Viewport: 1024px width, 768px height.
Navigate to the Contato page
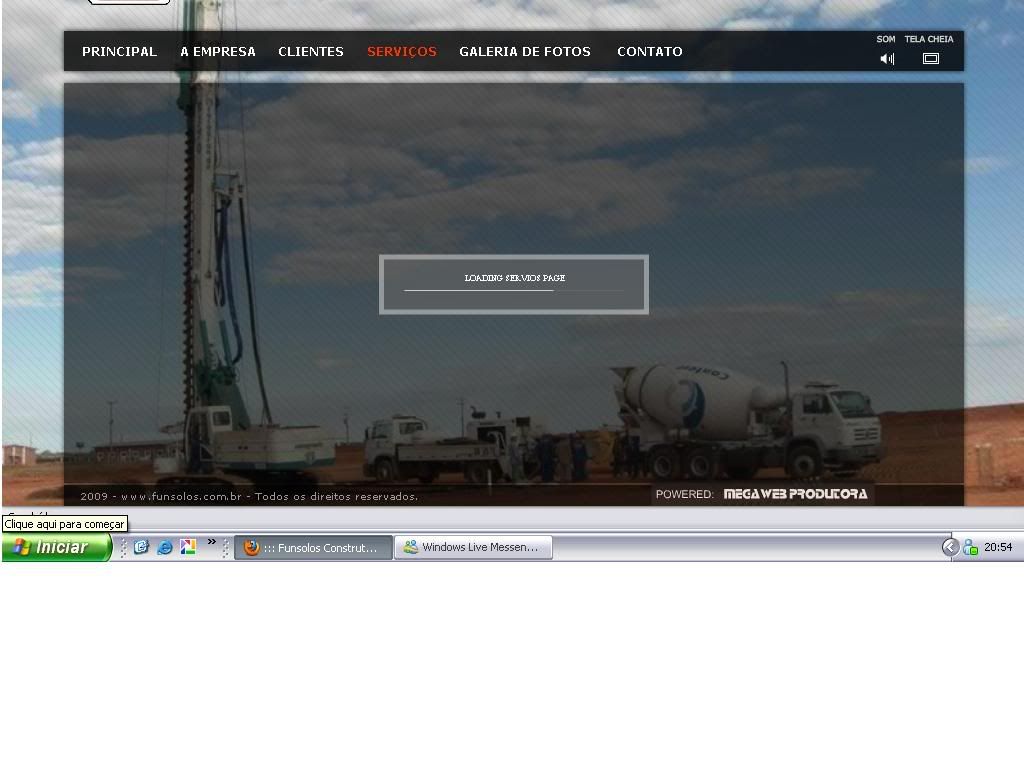[650, 52]
